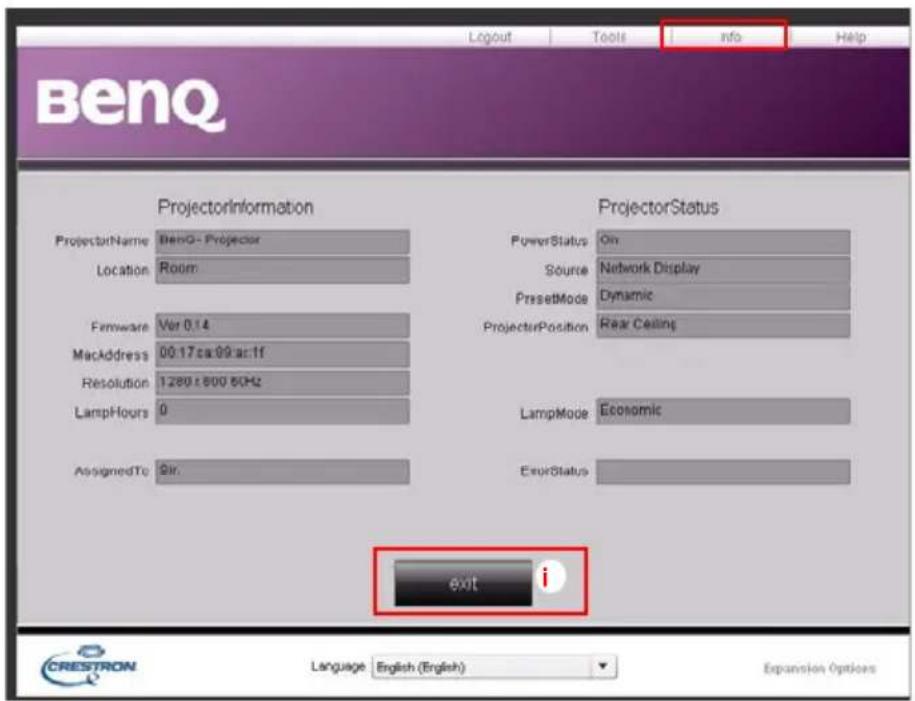Image resolution: width=915 pixels, height=701 pixels.
Task: Click the ProjectorPosition field Rear Ceiling
Action: [x=723, y=325]
